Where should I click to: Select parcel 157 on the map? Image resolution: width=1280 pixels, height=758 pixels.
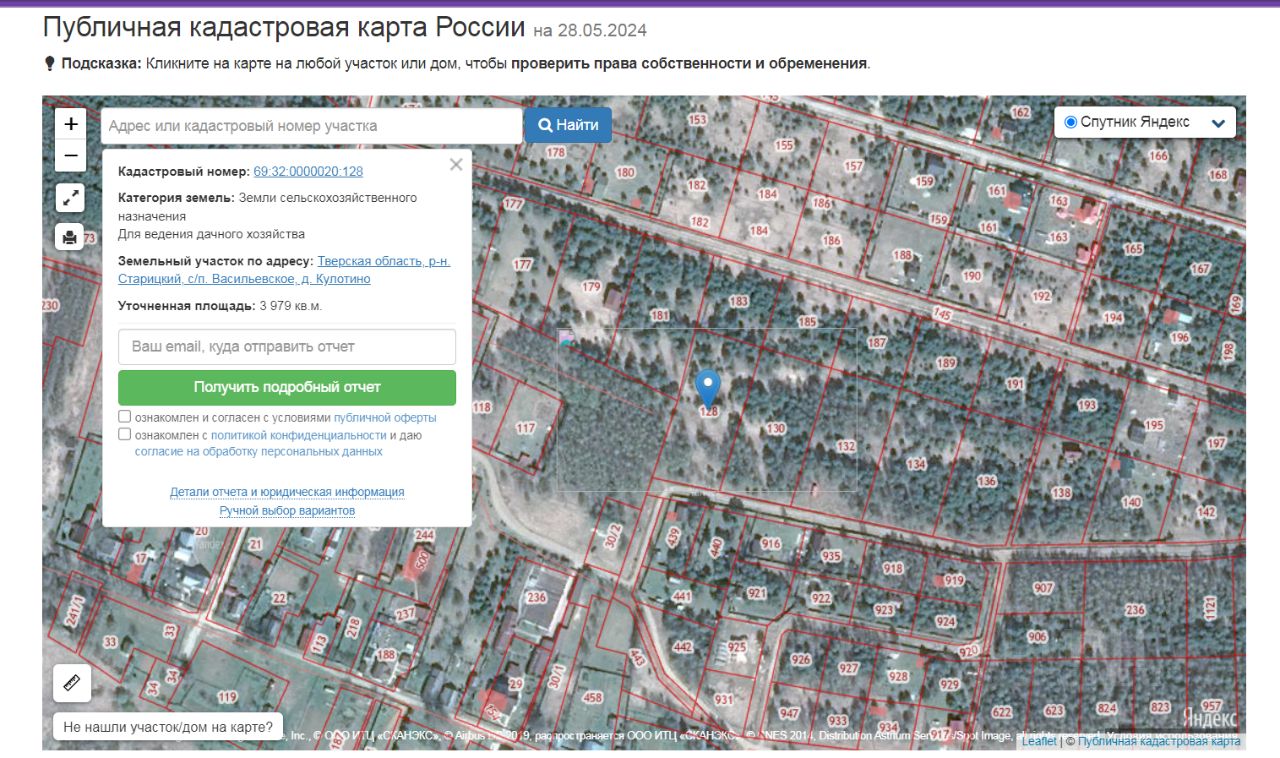click(853, 166)
